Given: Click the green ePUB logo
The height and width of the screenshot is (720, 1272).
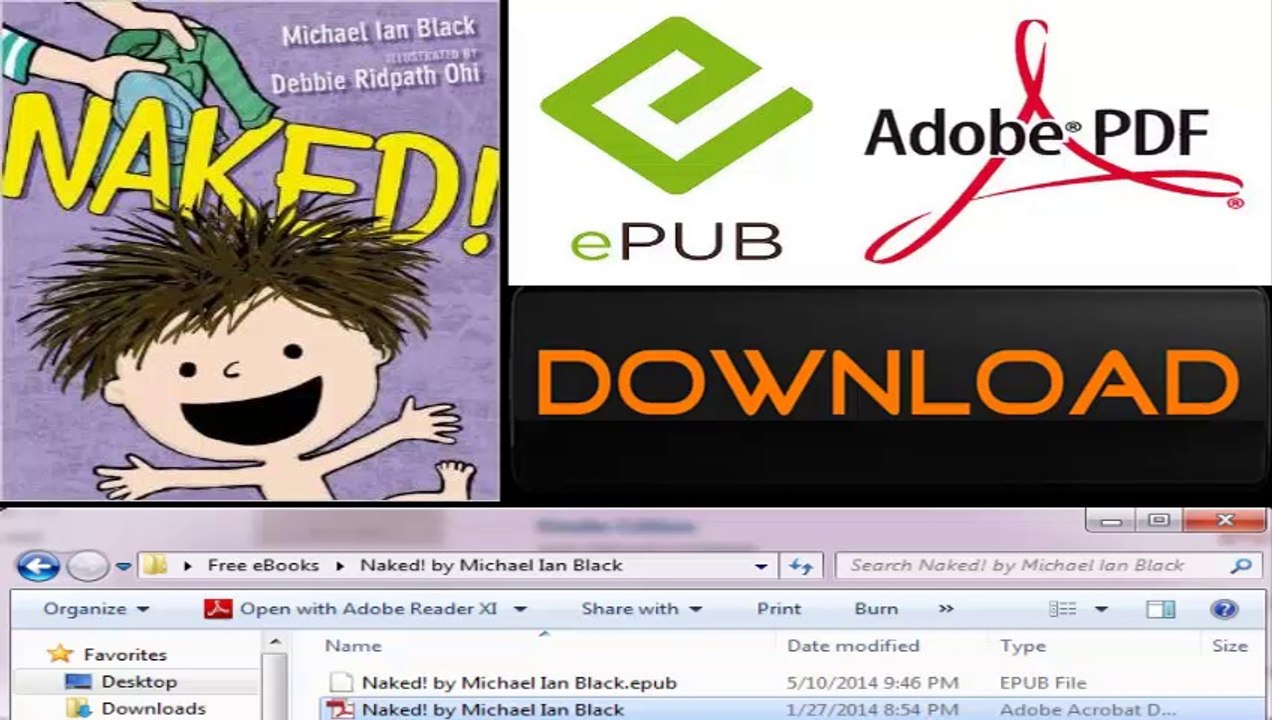Looking at the screenshot, I should pos(675,140).
